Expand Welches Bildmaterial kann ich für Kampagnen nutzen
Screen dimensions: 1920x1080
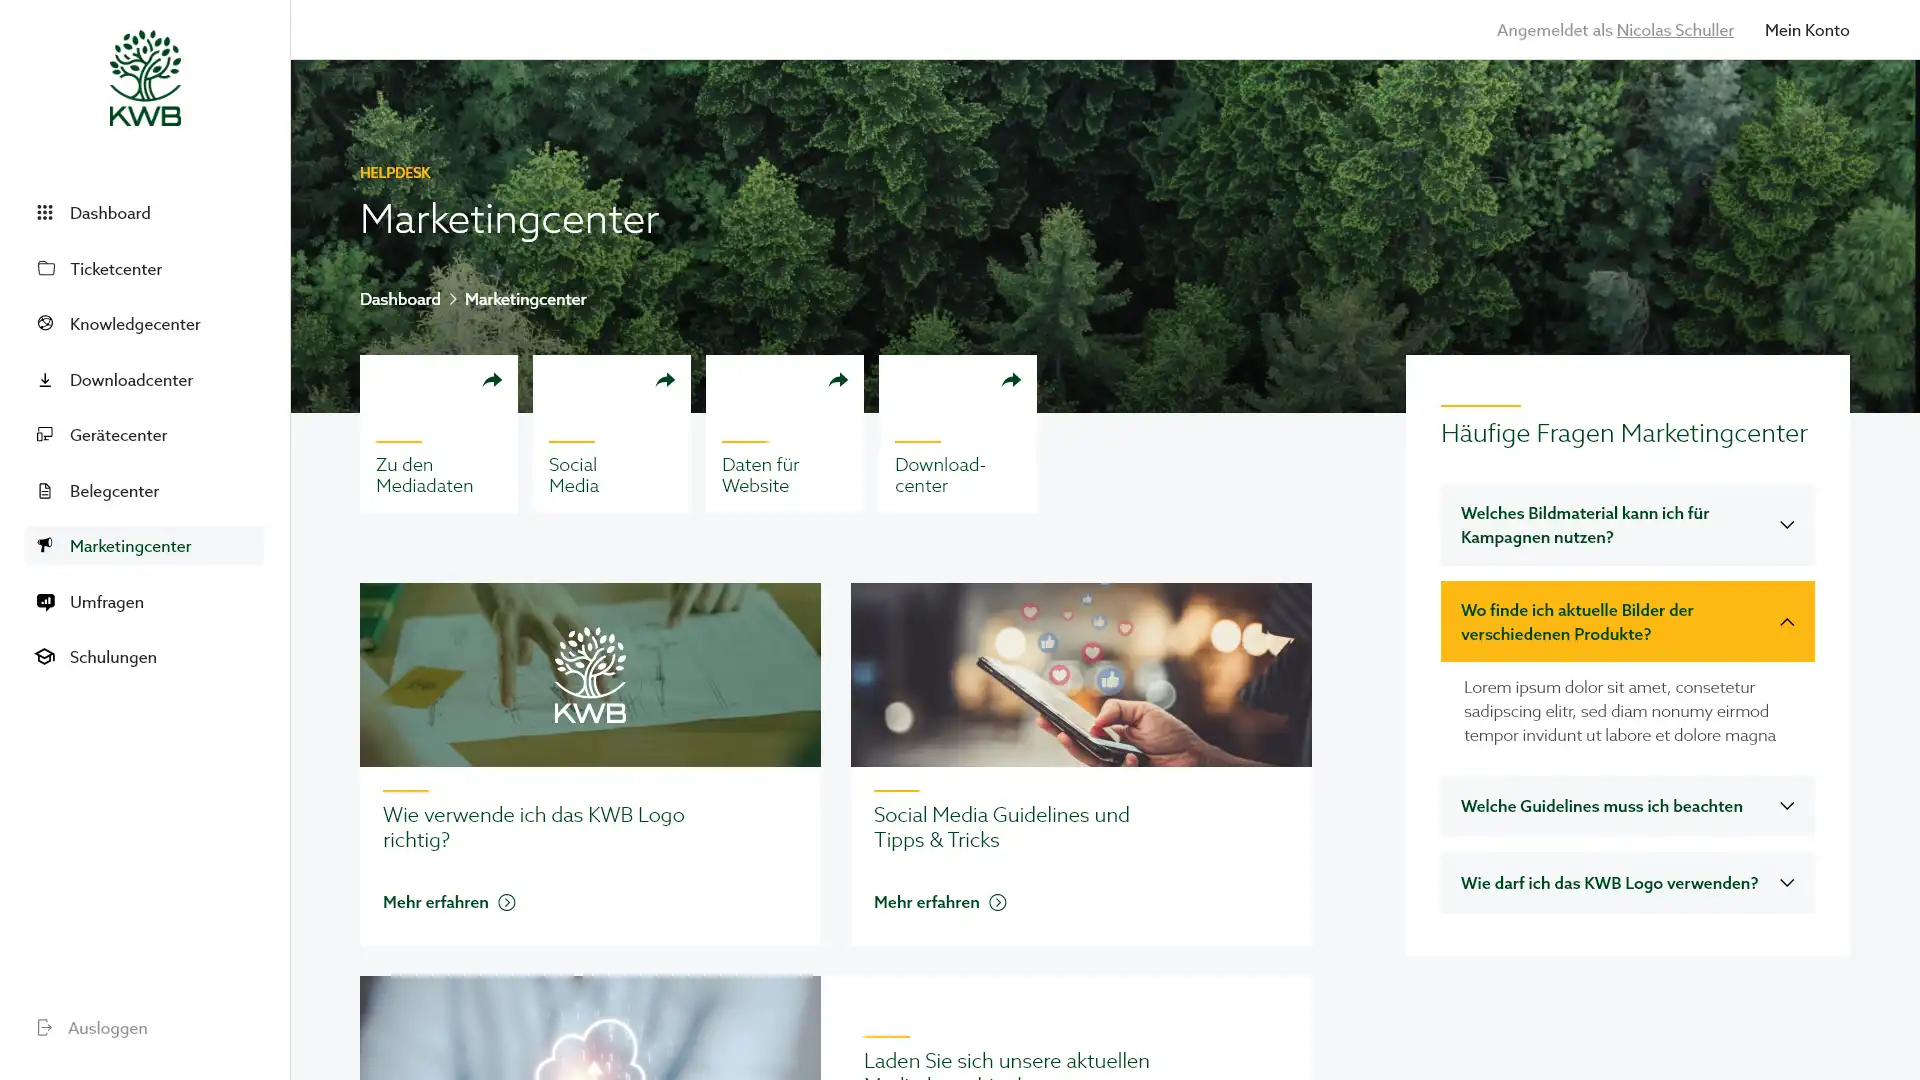point(1627,525)
